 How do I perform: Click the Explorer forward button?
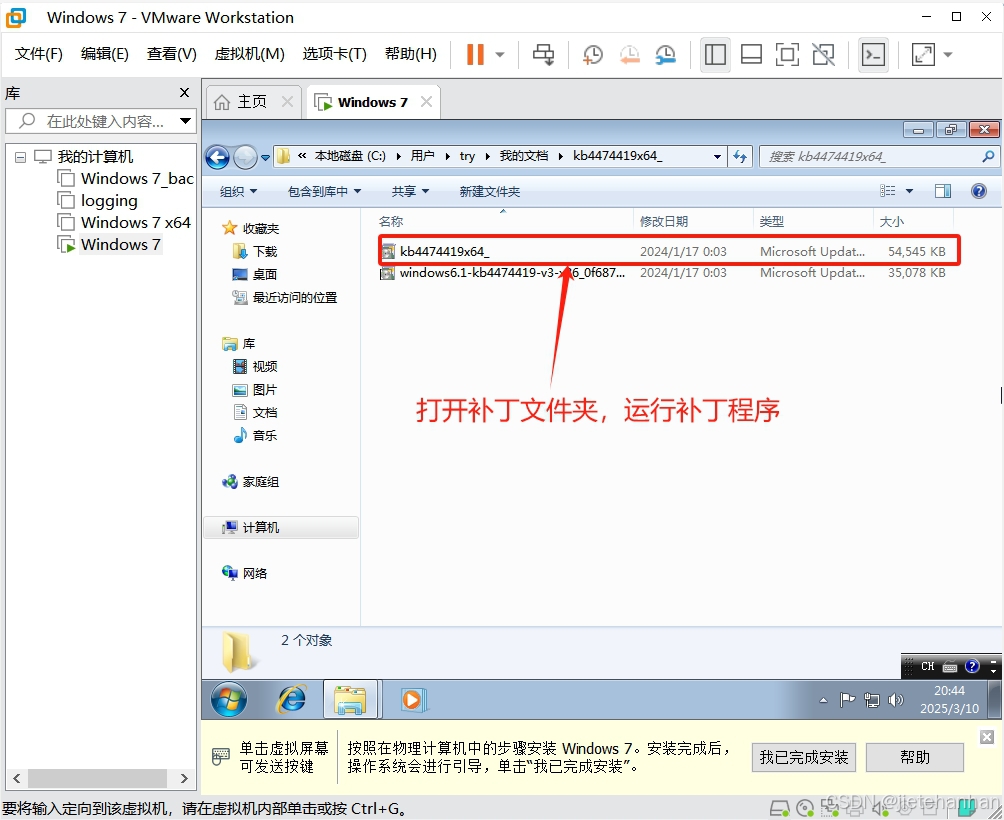(x=245, y=157)
